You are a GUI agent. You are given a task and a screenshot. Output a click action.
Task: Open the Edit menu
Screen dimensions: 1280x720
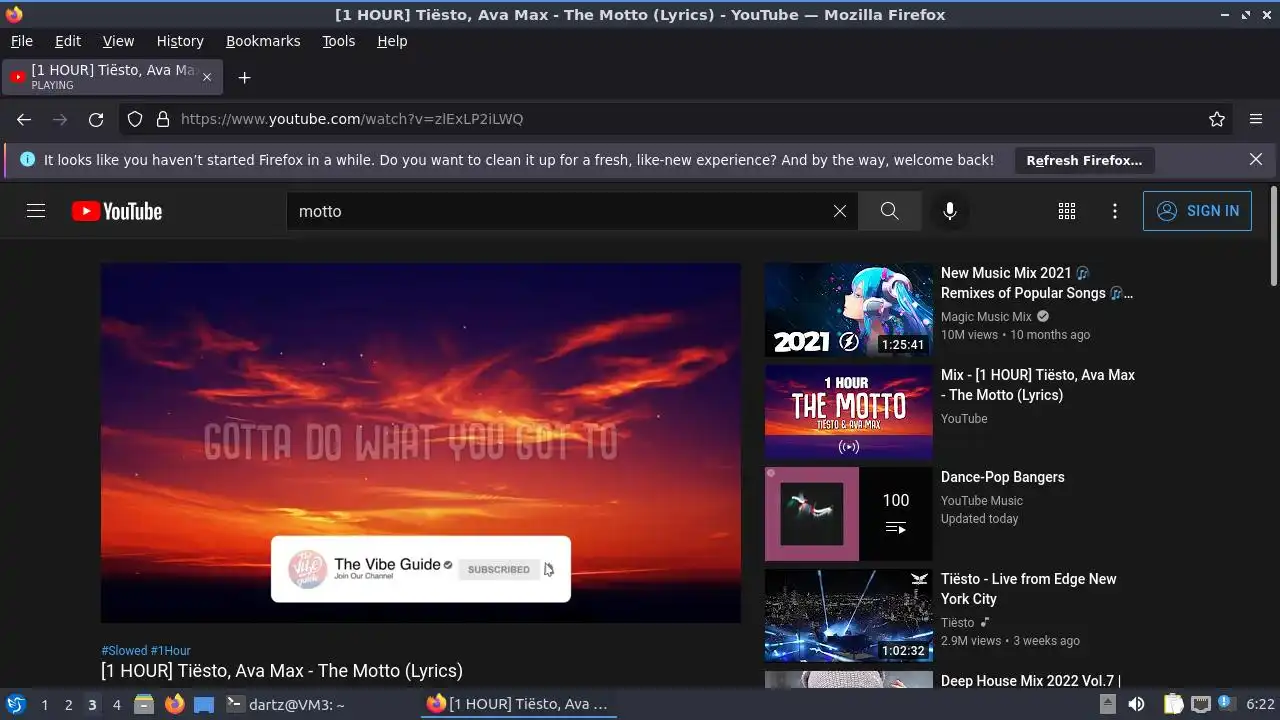(68, 41)
